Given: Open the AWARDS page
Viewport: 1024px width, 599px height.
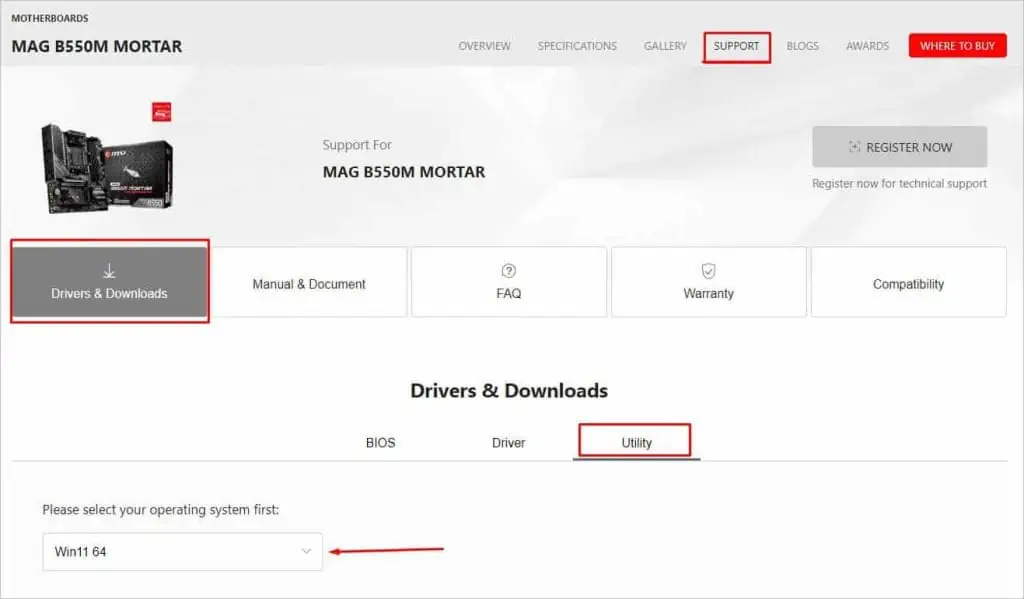Looking at the screenshot, I should tap(867, 45).
